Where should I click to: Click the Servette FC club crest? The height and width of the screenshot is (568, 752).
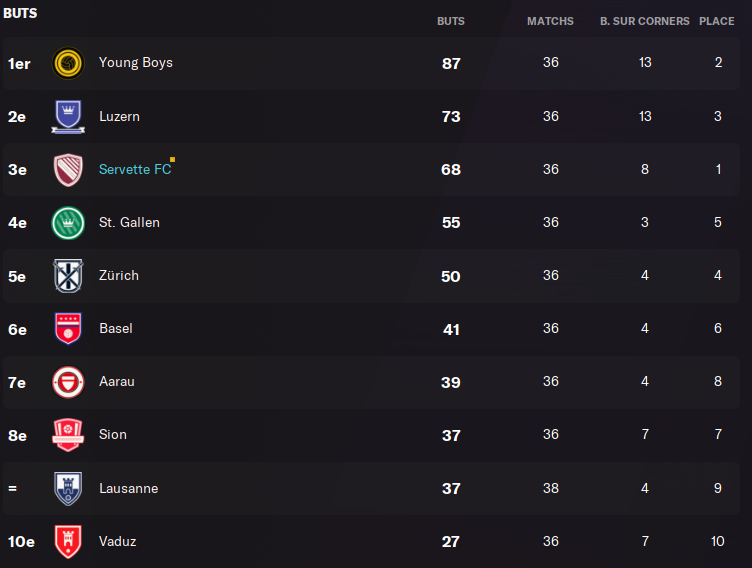68,169
